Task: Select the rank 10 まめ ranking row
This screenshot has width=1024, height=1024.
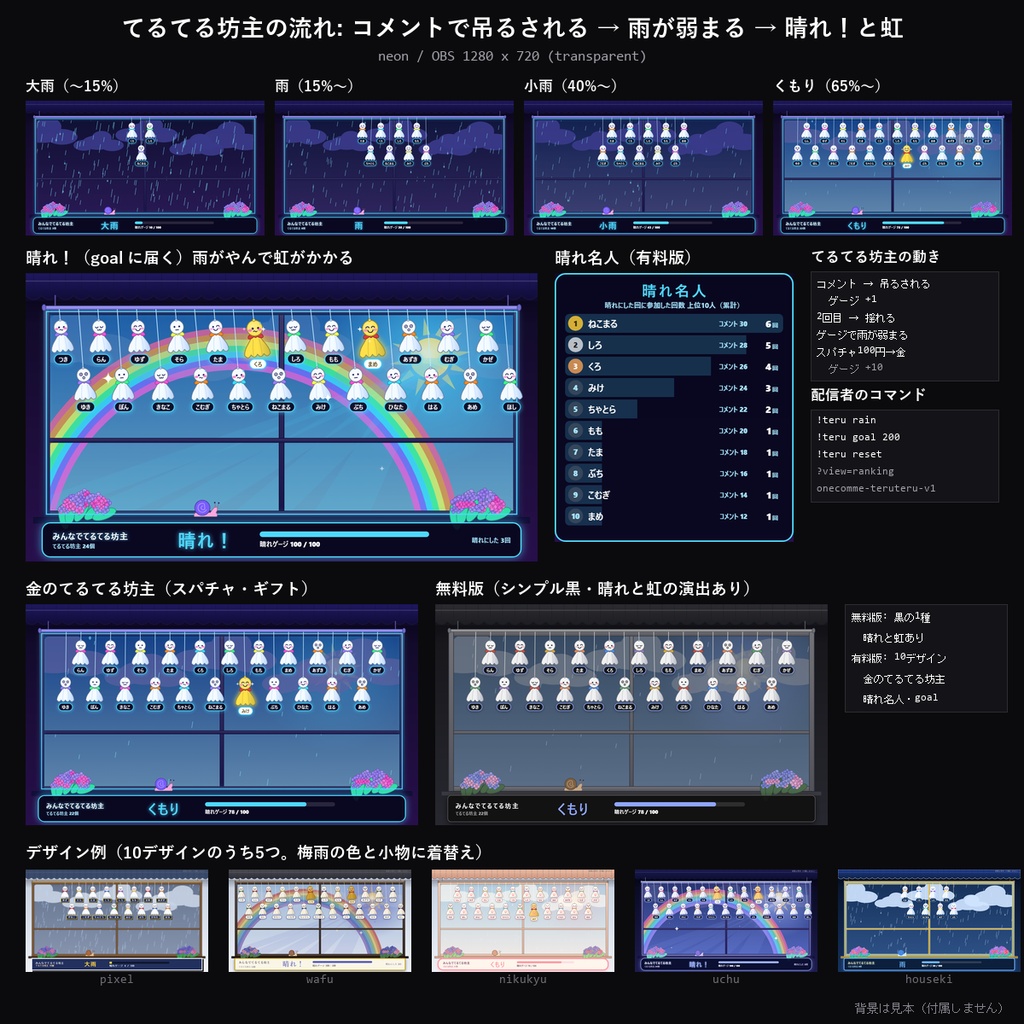Action: click(x=673, y=517)
